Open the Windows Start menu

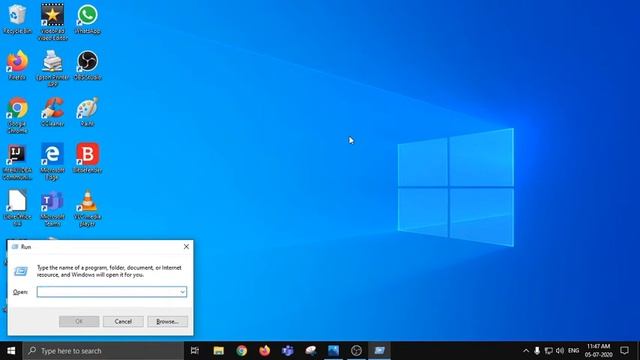tap(11, 351)
